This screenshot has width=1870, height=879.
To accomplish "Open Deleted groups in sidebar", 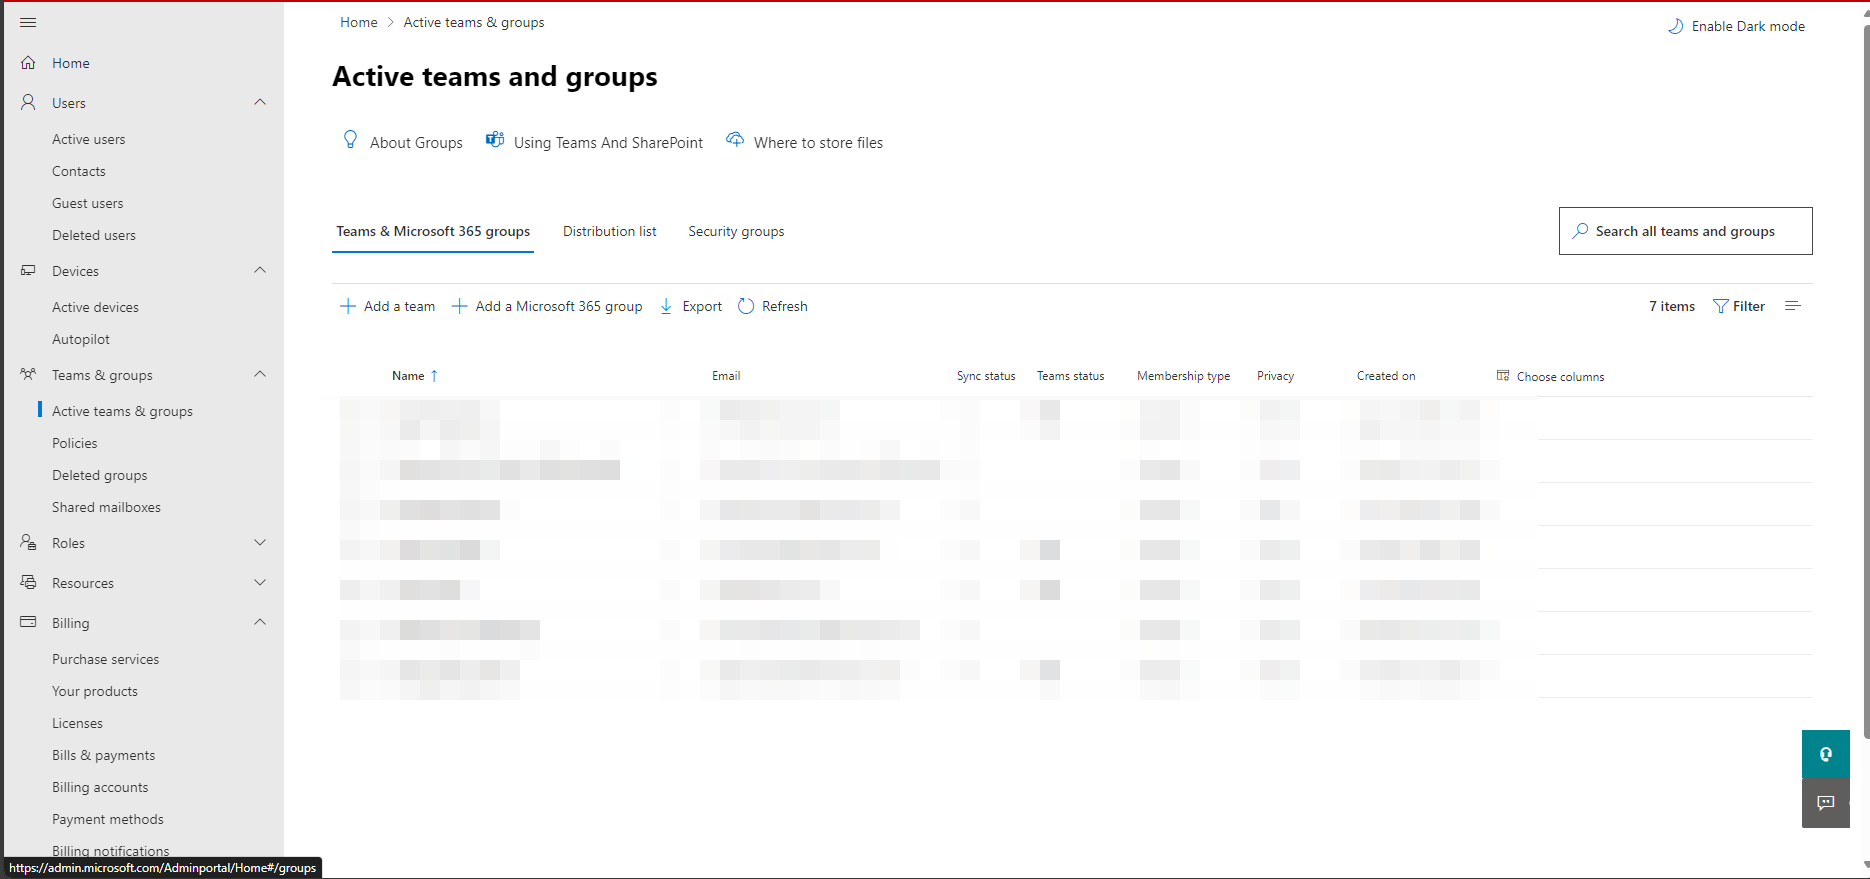I will click(x=100, y=475).
